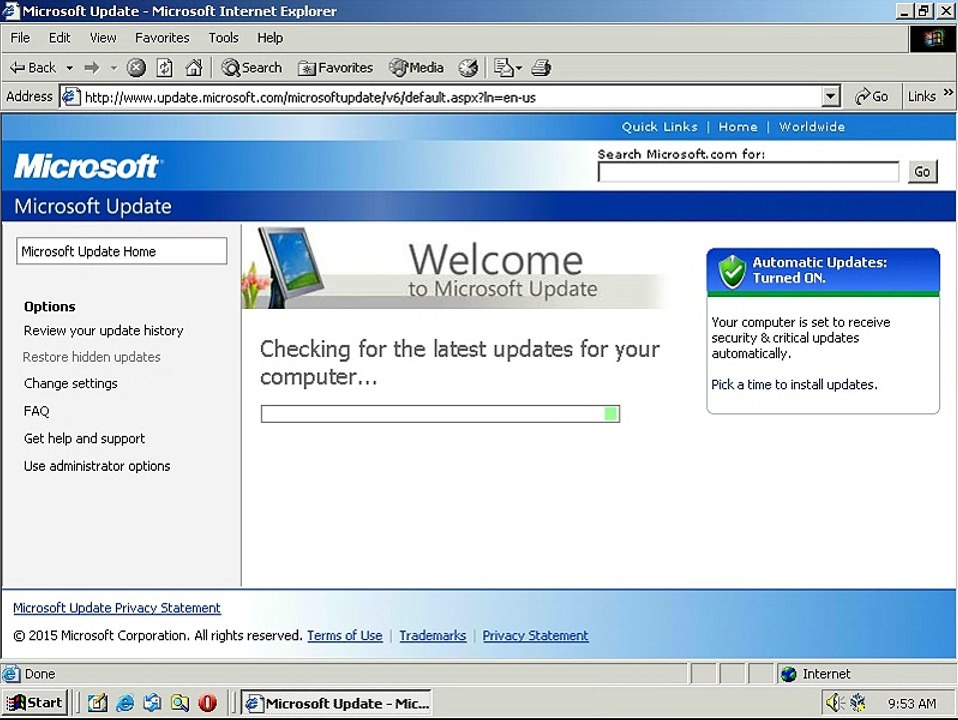Click the page icon in Address bar
Screen dimensions: 958x720
[71, 97]
